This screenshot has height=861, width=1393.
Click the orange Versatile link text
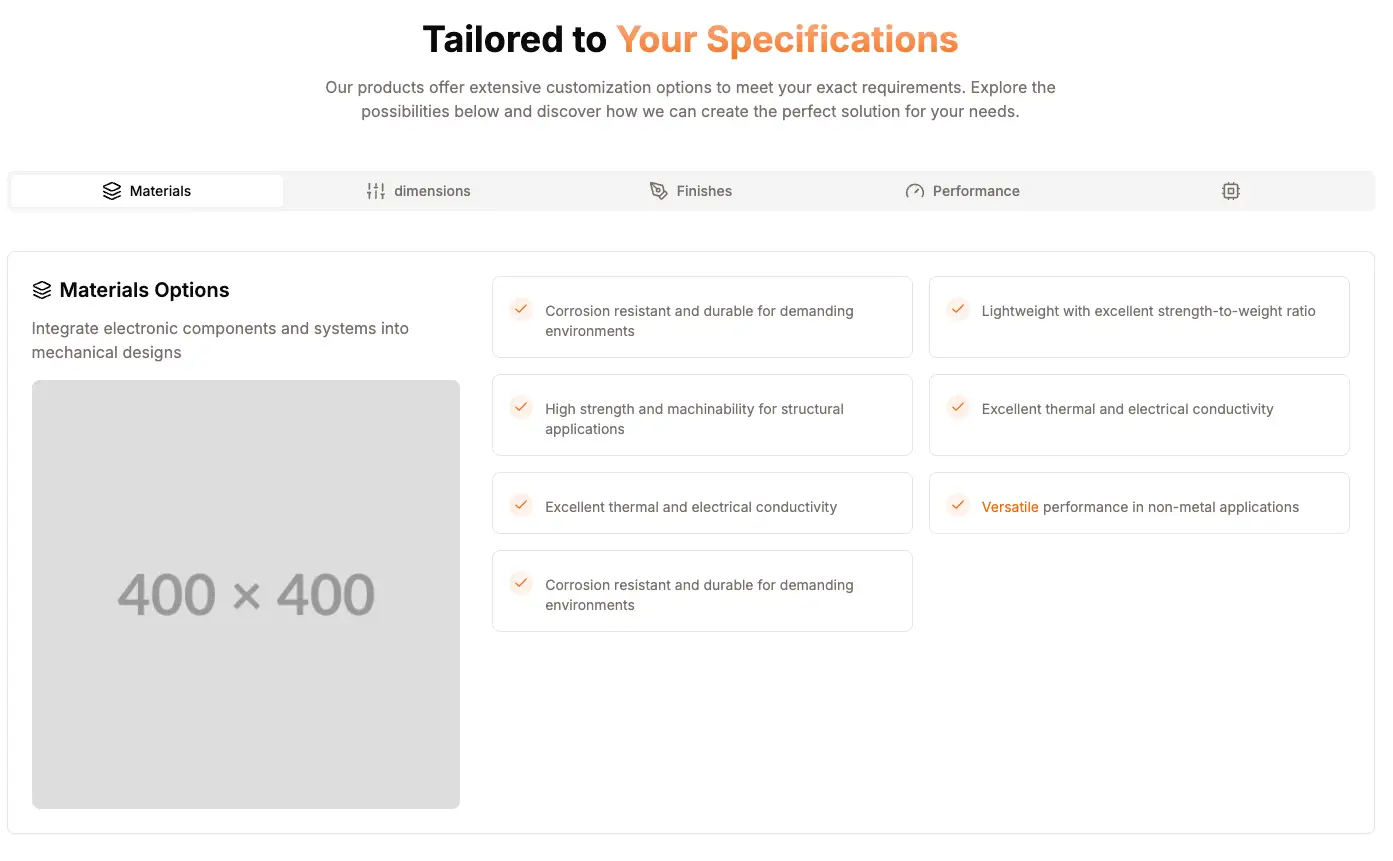coord(1010,507)
